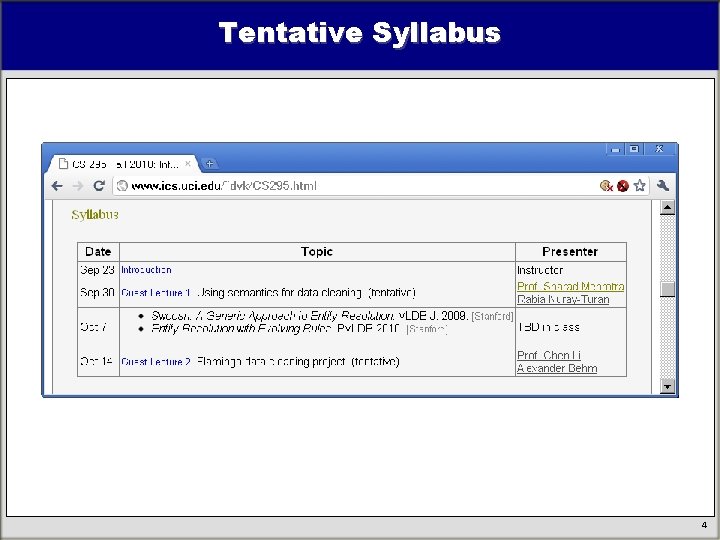This screenshot has width=720, height=540.
Task: Open the Rabia Nuray-Turan link
Action: click(563, 299)
